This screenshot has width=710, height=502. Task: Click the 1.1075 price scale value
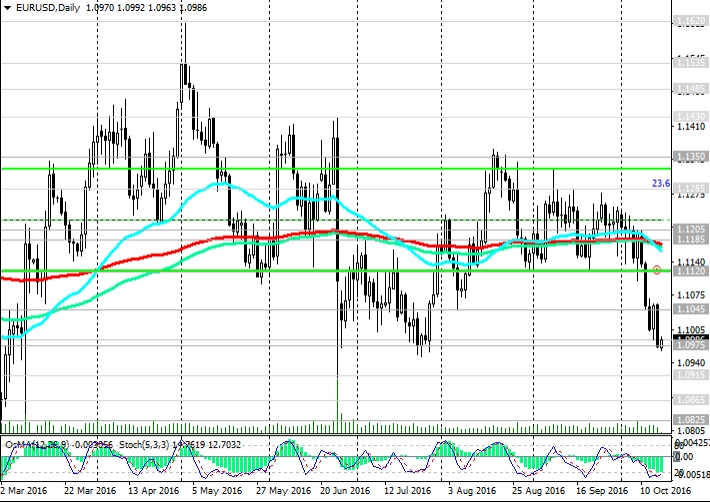[691, 295]
